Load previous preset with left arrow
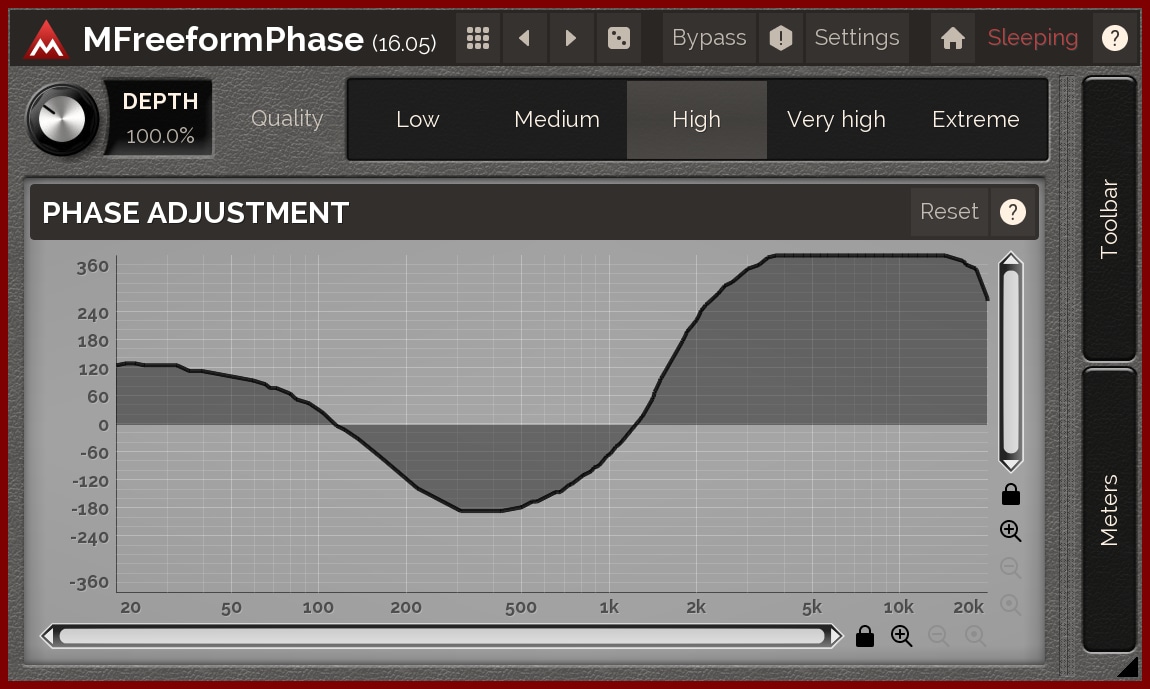 pyautogui.click(x=524, y=38)
